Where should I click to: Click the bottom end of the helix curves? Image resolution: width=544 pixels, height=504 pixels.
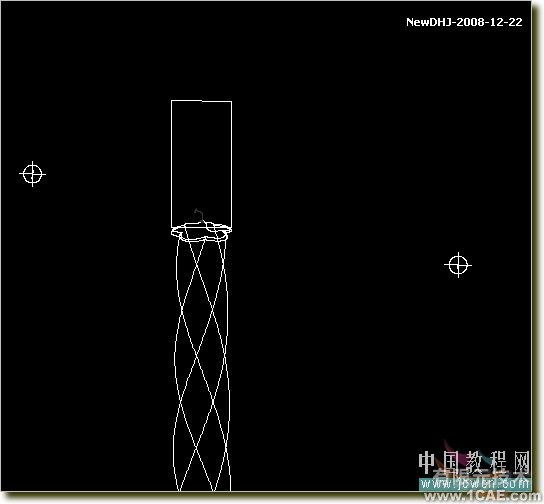[x=203, y=488]
